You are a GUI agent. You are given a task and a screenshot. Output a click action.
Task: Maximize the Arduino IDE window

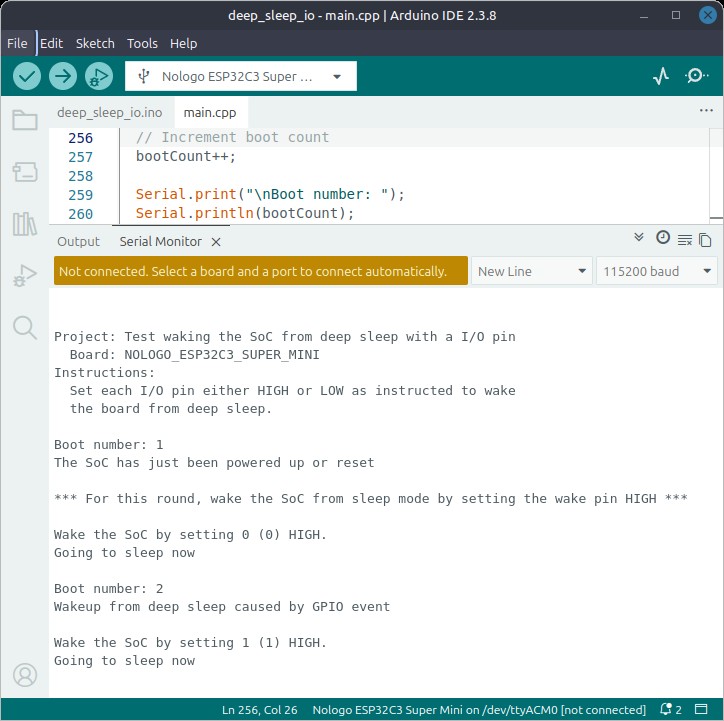coord(676,15)
